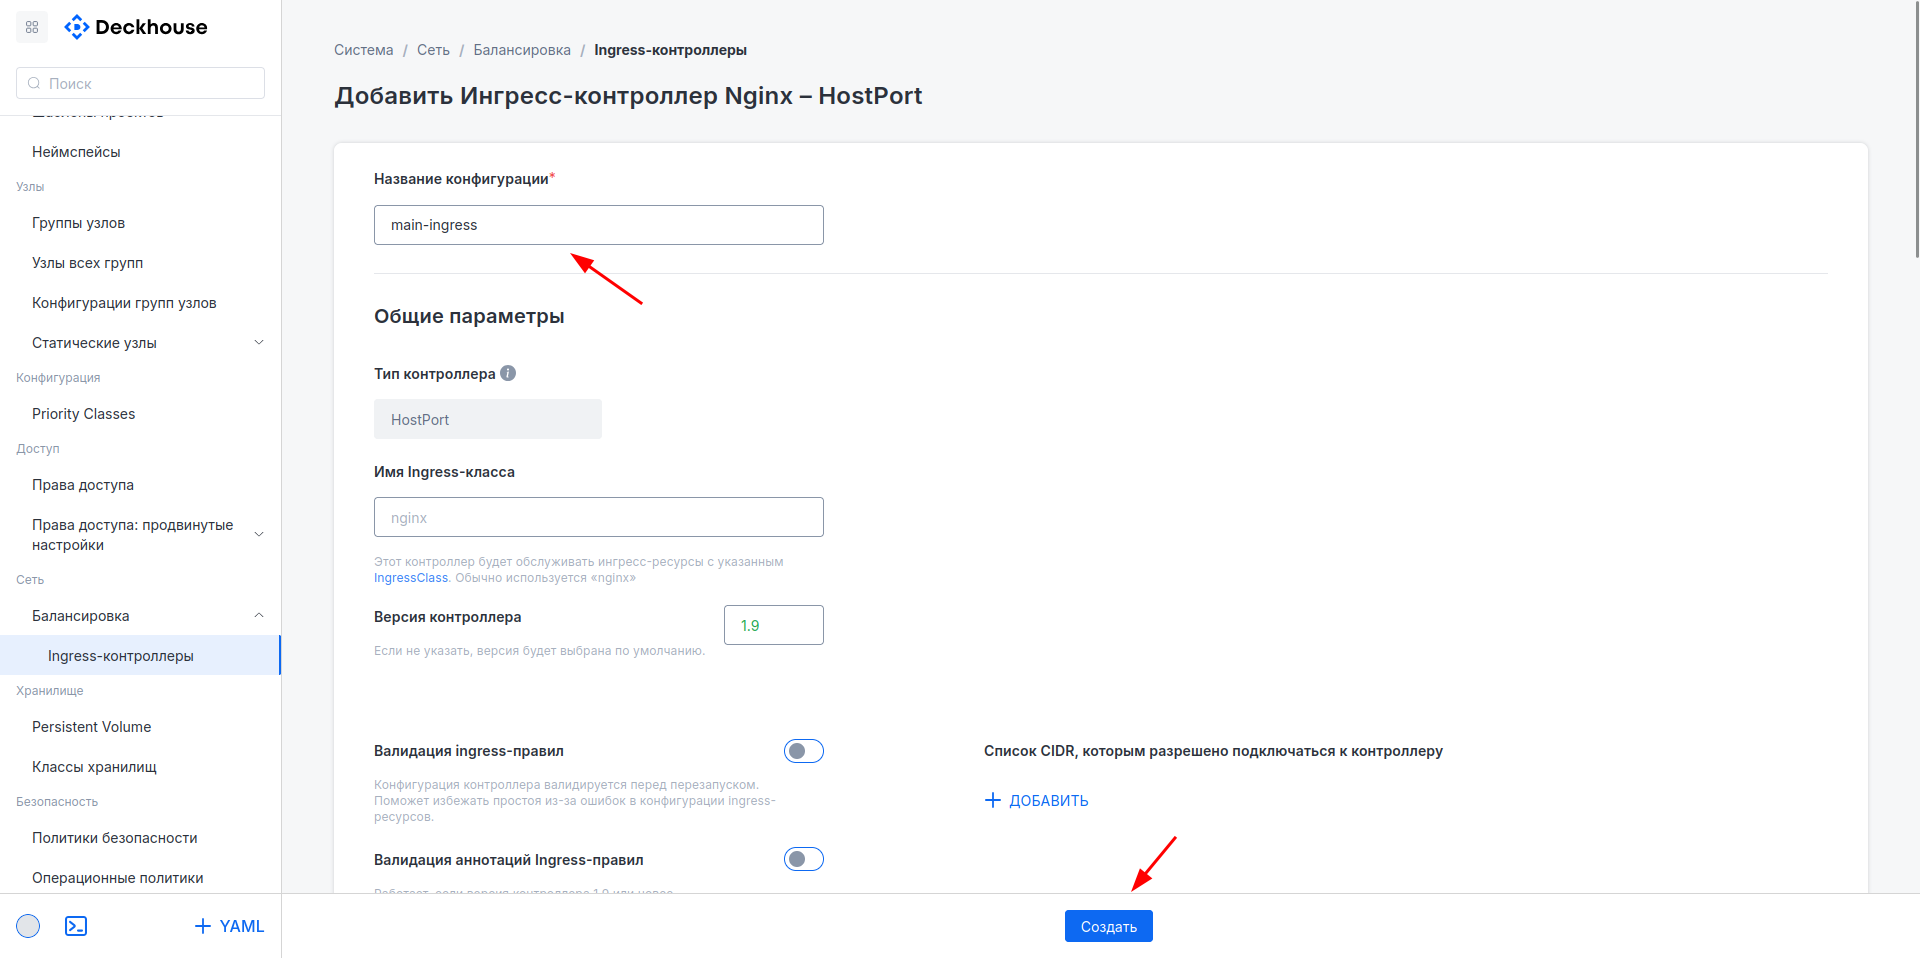
Task: Click the plus ДОБАВИТЬ CIDR button
Action: (1037, 800)
